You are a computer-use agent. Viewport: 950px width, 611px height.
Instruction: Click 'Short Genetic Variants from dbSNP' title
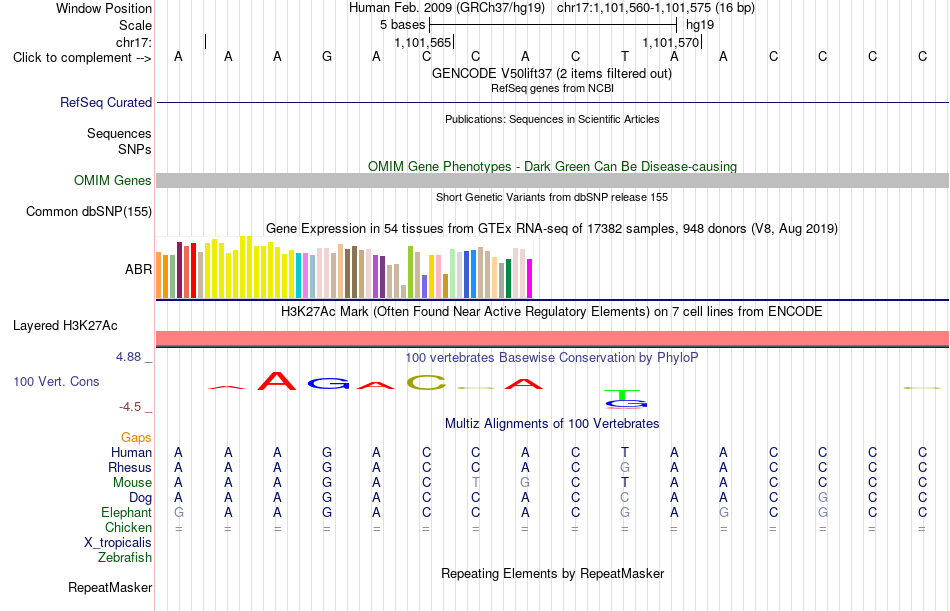(x=552, y=197)
